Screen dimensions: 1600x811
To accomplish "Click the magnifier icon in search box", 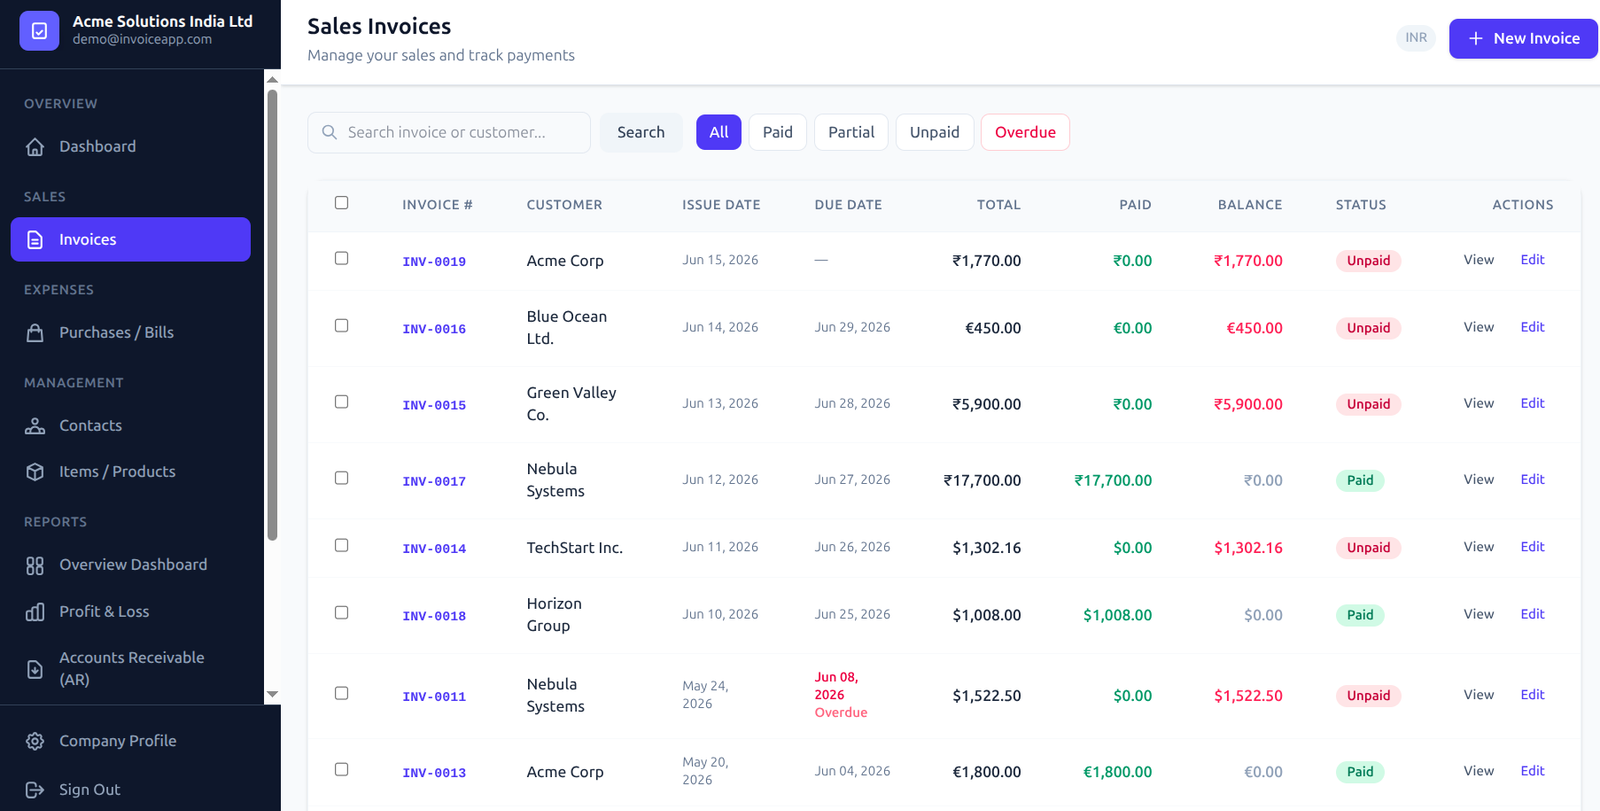I will coord(329,132).
